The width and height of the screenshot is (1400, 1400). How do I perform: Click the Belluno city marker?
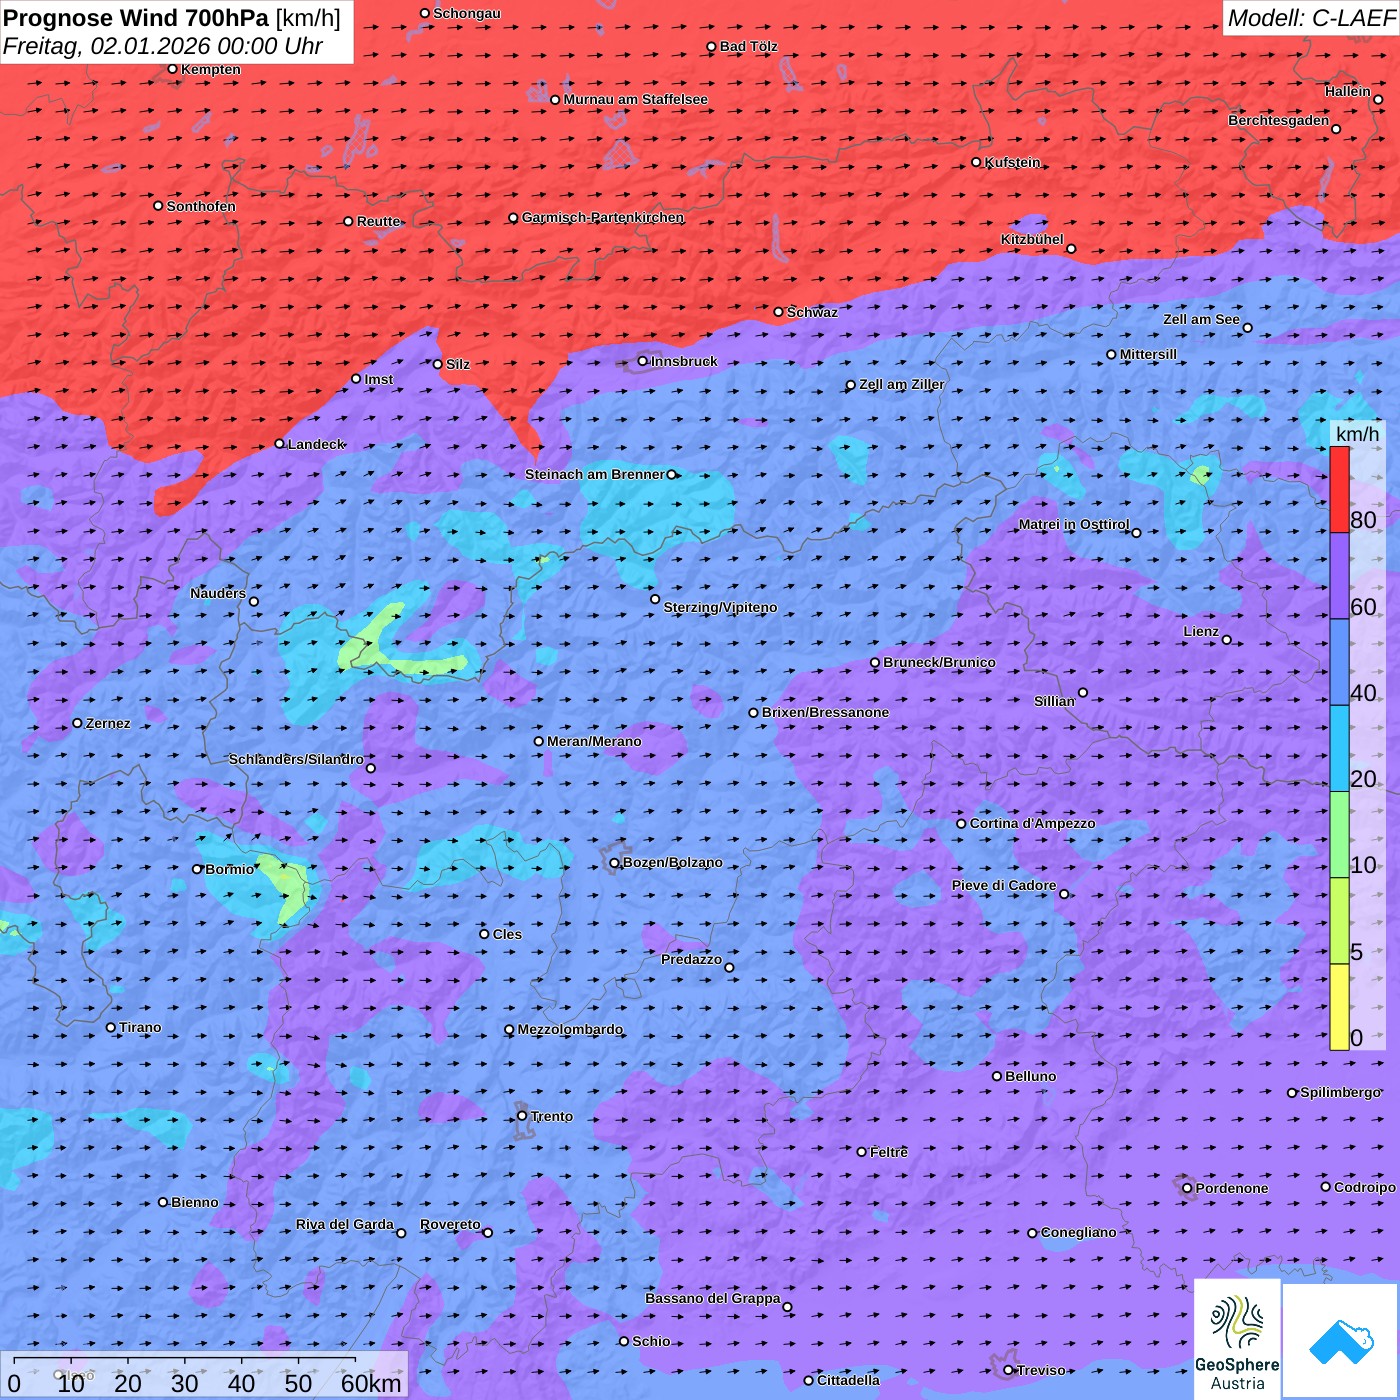point(997,1076)
